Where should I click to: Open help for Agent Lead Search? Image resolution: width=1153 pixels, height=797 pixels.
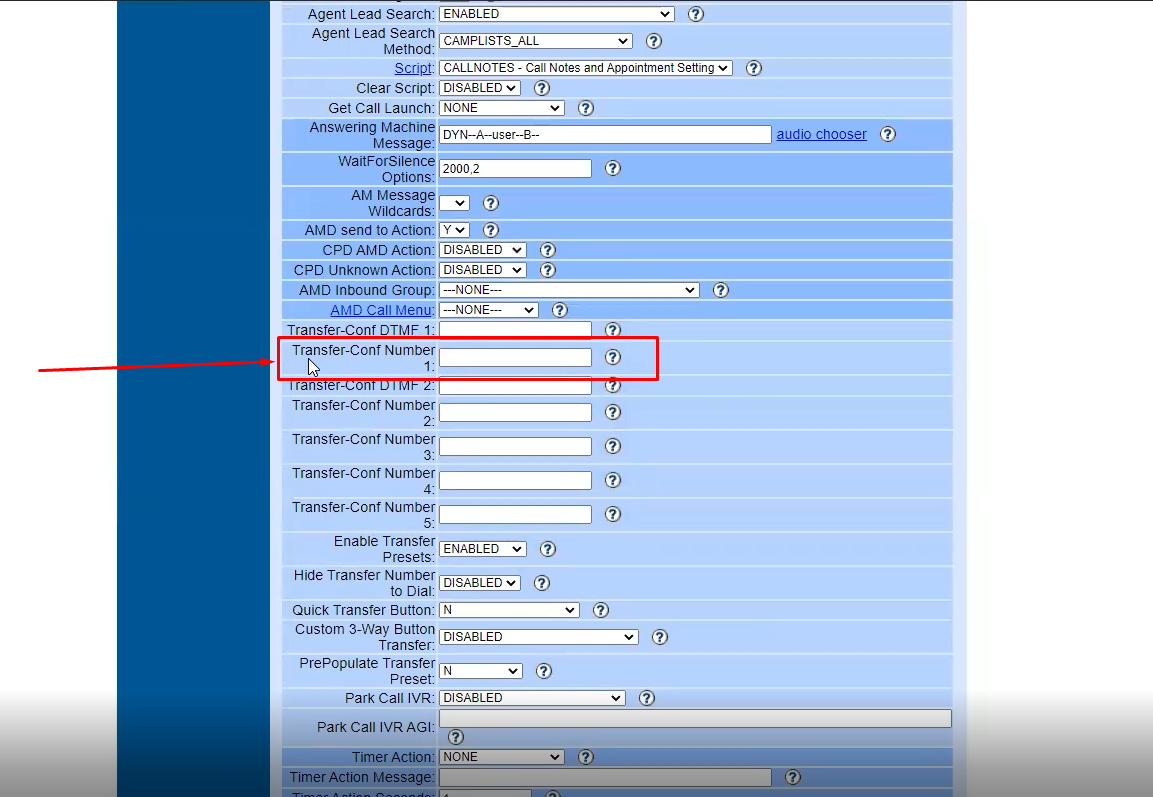[x=696, y=14]
